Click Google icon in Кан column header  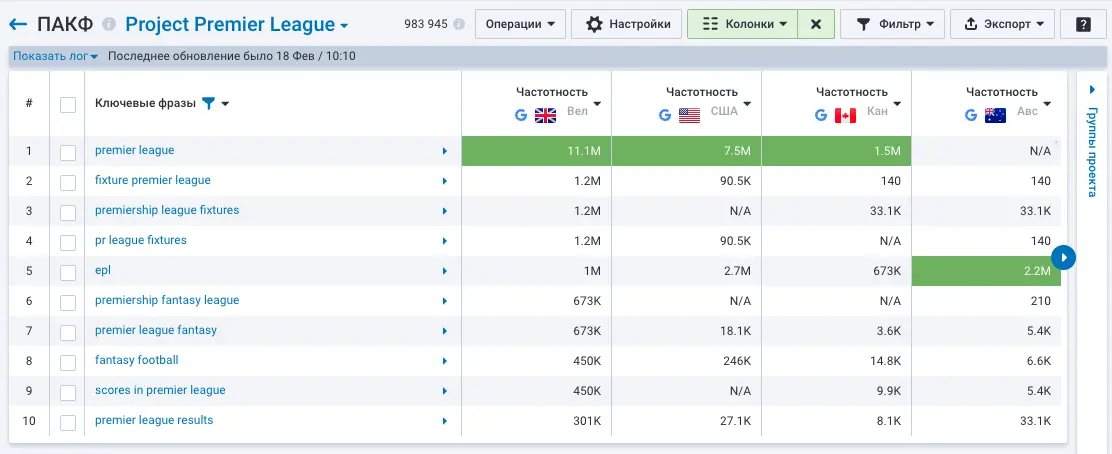coord(821,115)
